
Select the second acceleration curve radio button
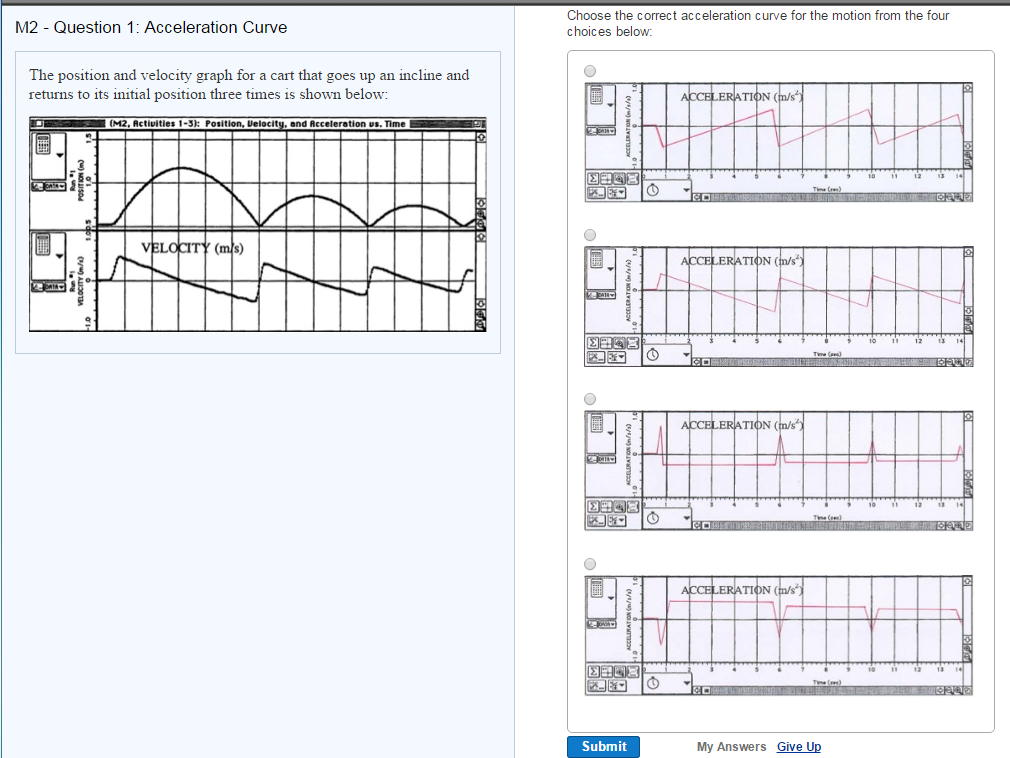pyautogui.click(x=590, y=235)
